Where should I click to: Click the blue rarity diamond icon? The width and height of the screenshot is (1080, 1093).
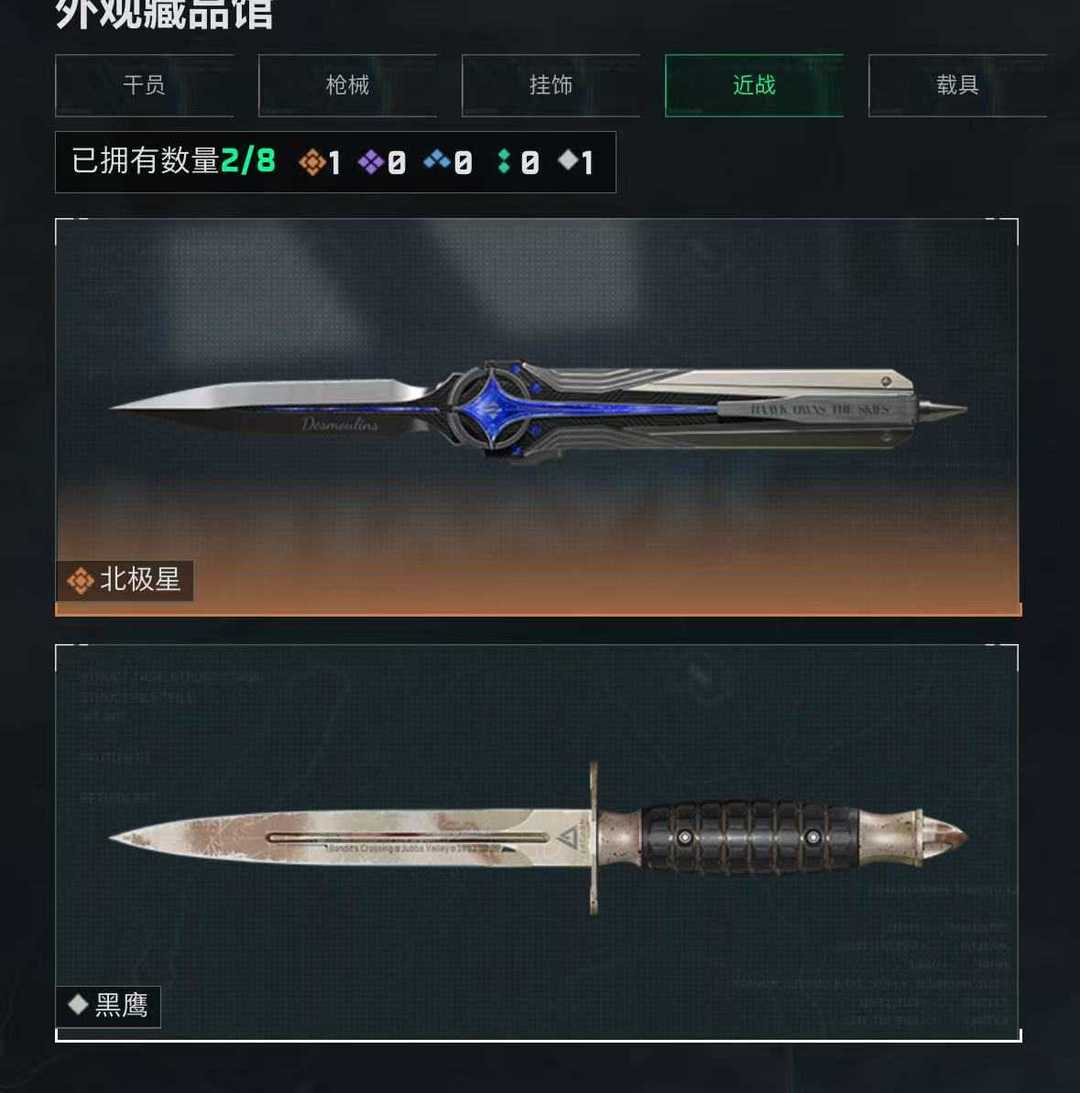pos(437,160)
